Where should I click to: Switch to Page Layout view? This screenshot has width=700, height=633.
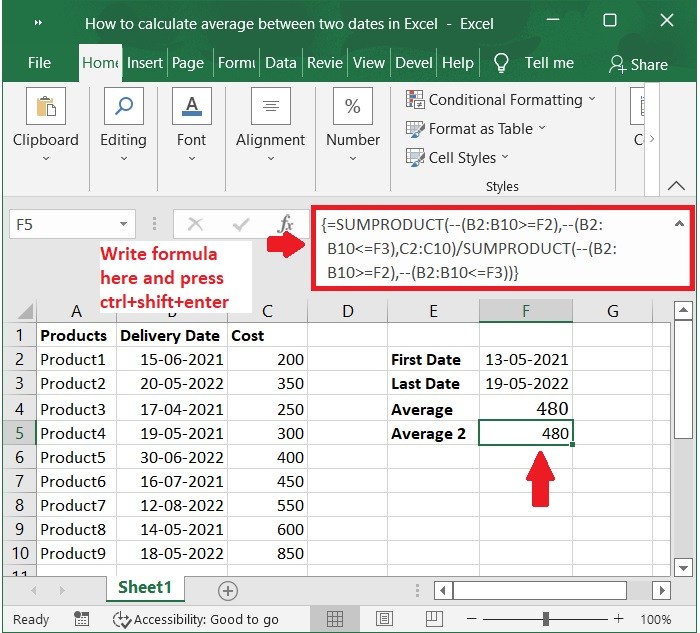tap(384, 619)
